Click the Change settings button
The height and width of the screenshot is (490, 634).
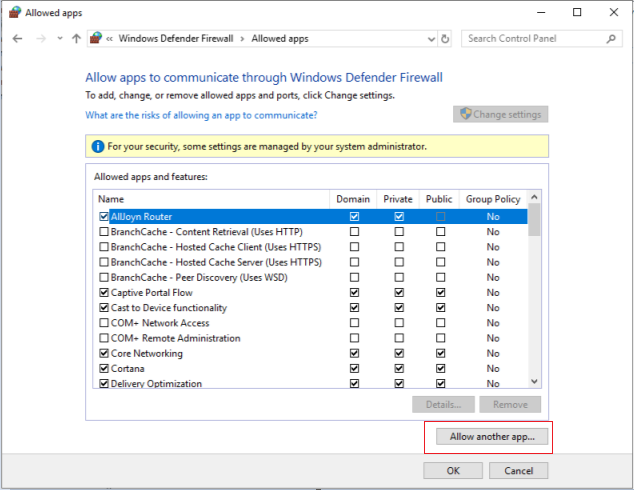[x=501, y=114]
